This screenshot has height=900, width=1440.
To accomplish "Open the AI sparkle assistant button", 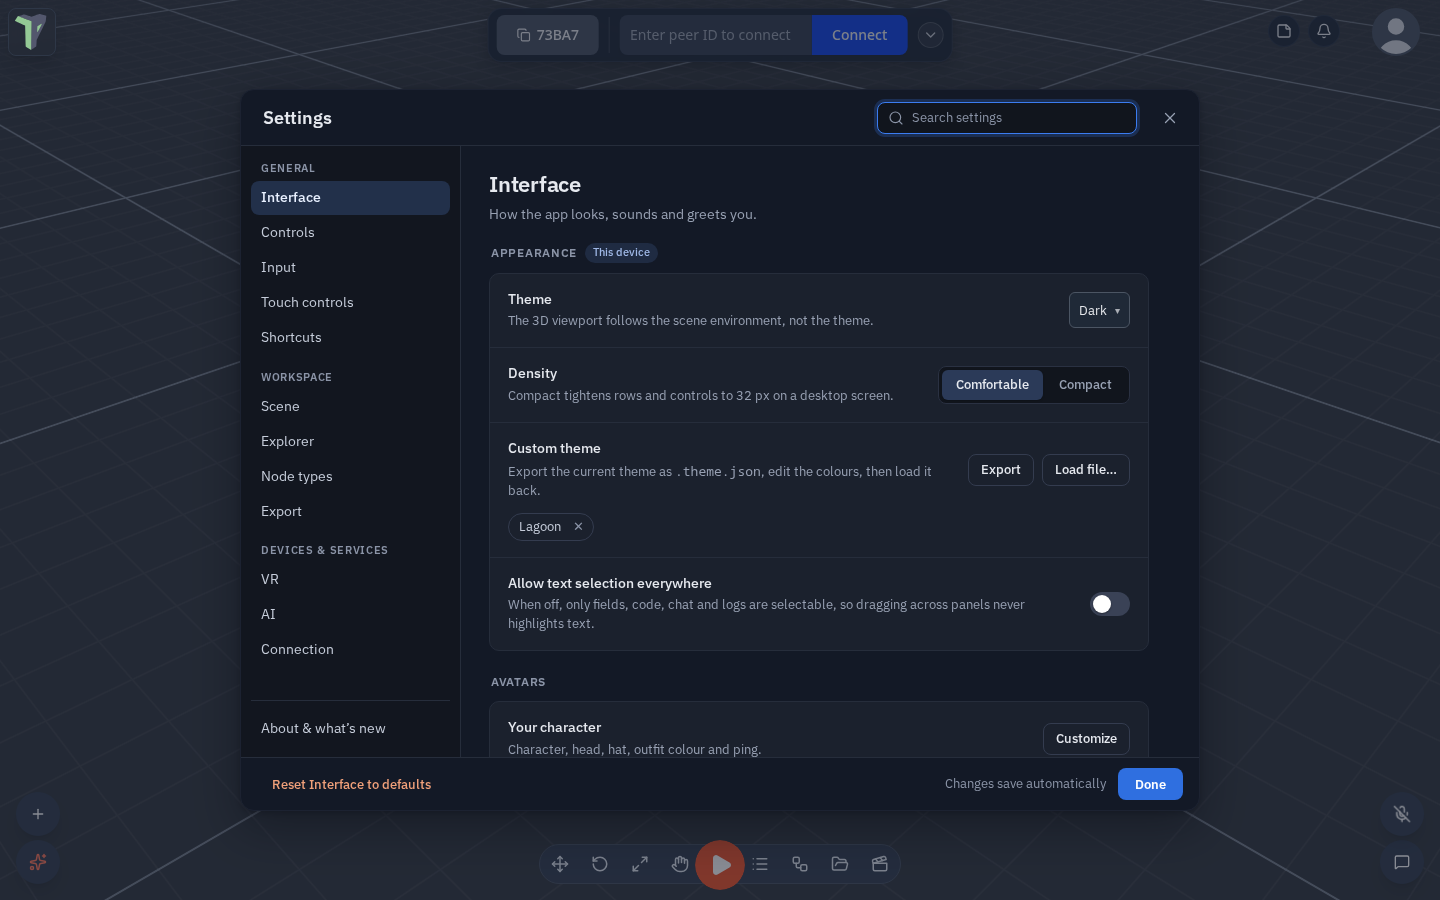I will (38, 862).
